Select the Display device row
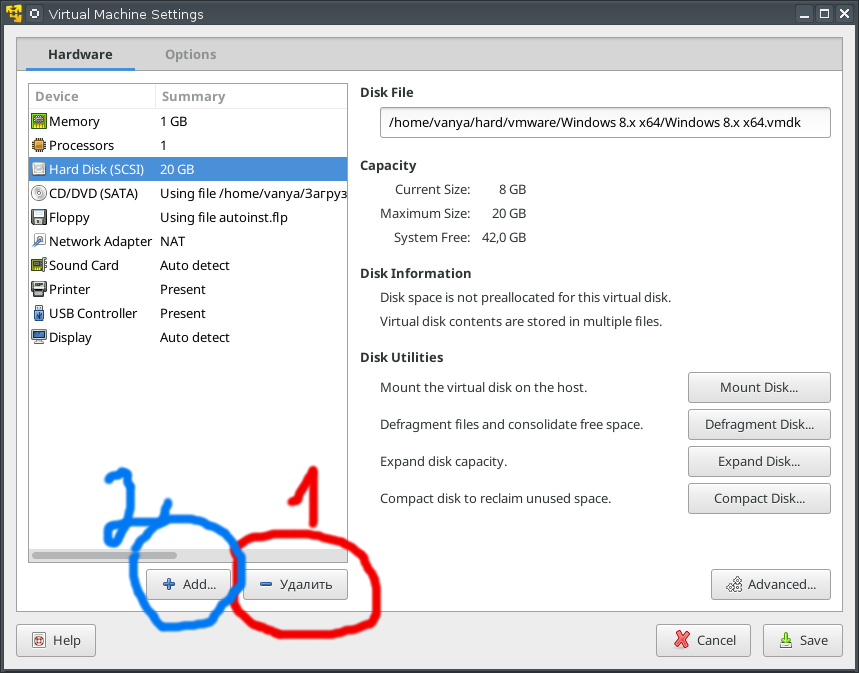The width and height of the screenshot is (859, 673). (x=188, y=338)
